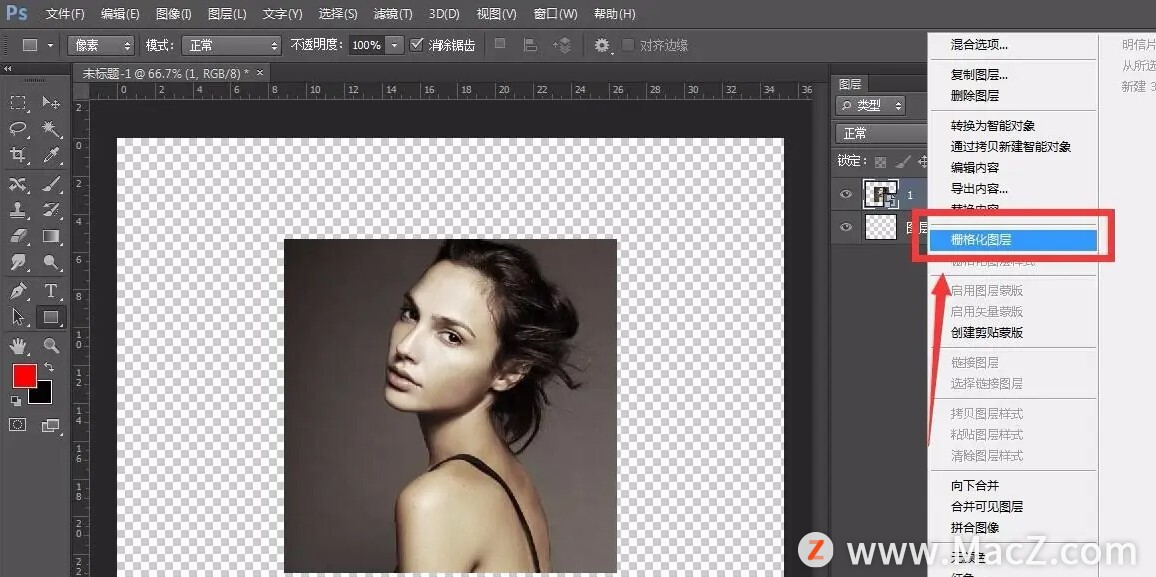Image resolution: width=1156 pixels, height=577 pixels.
Task: Activate the Eraser tool
Action: pos(19,237)
